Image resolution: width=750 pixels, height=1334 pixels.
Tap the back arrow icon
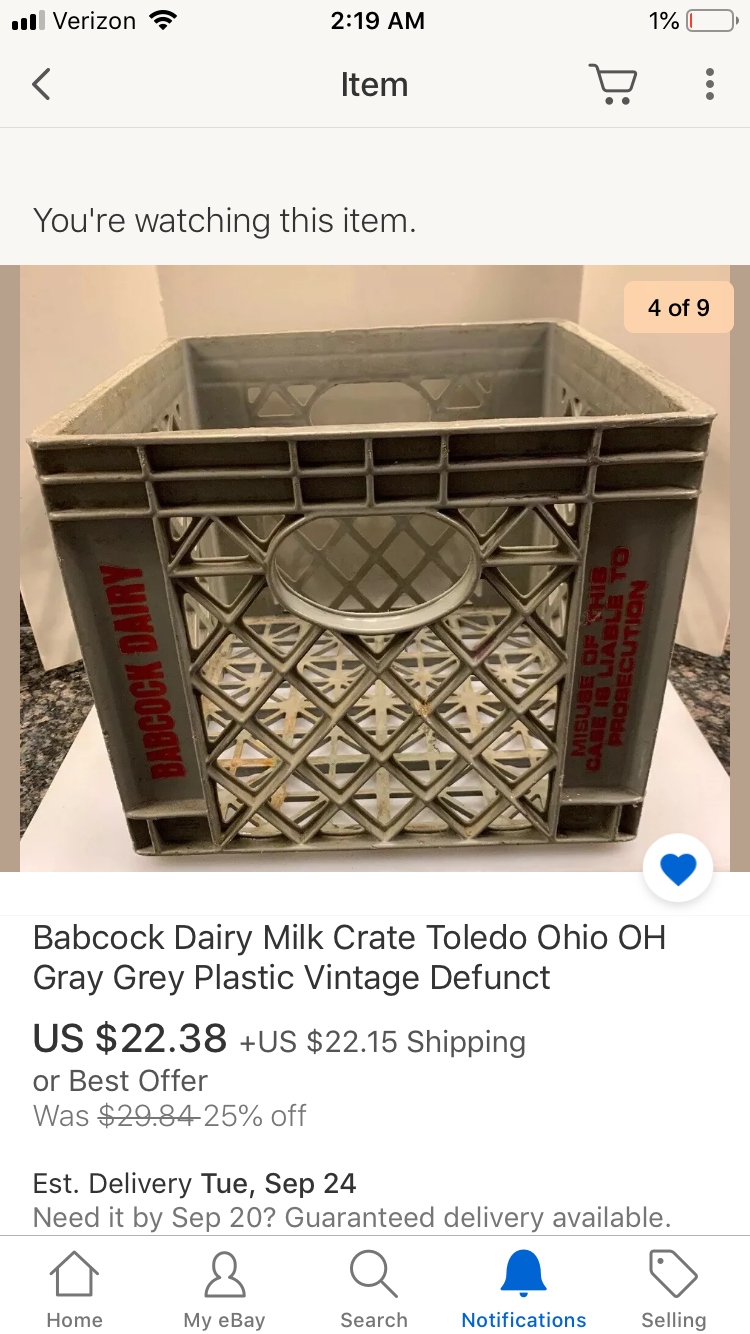click(41, 84)
